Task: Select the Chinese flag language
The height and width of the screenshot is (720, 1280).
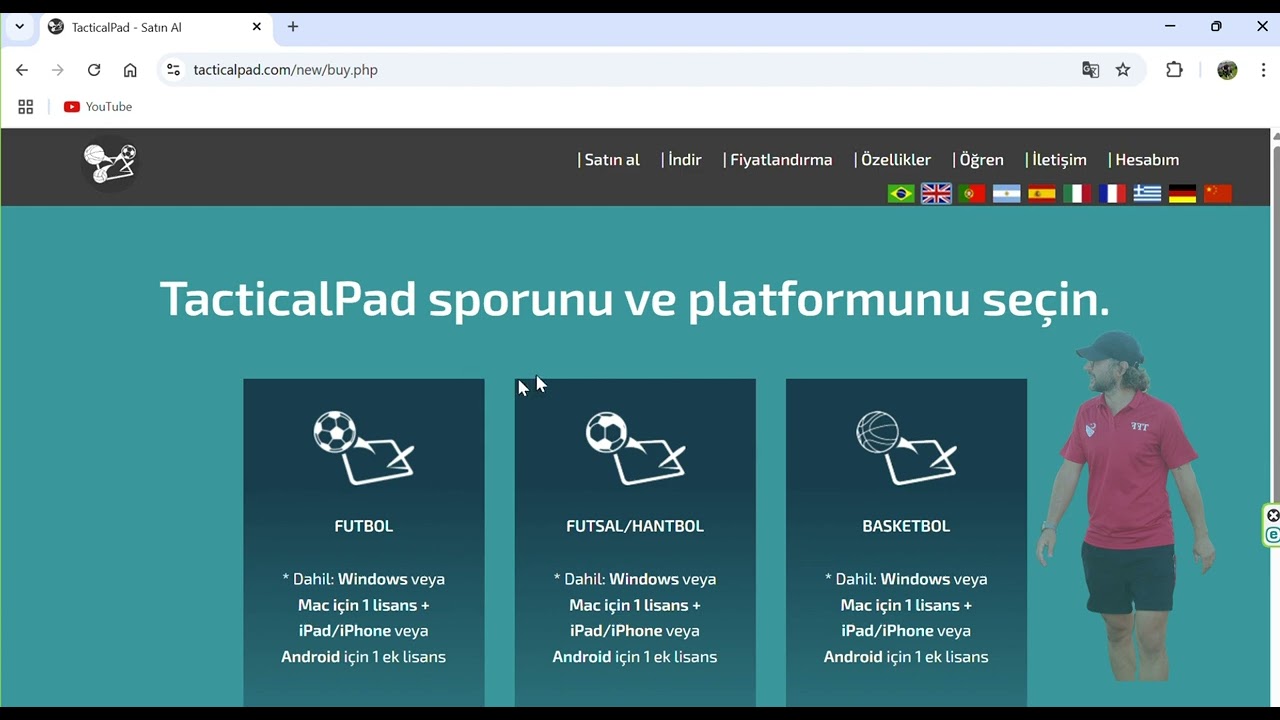Action: [1218, 194]
